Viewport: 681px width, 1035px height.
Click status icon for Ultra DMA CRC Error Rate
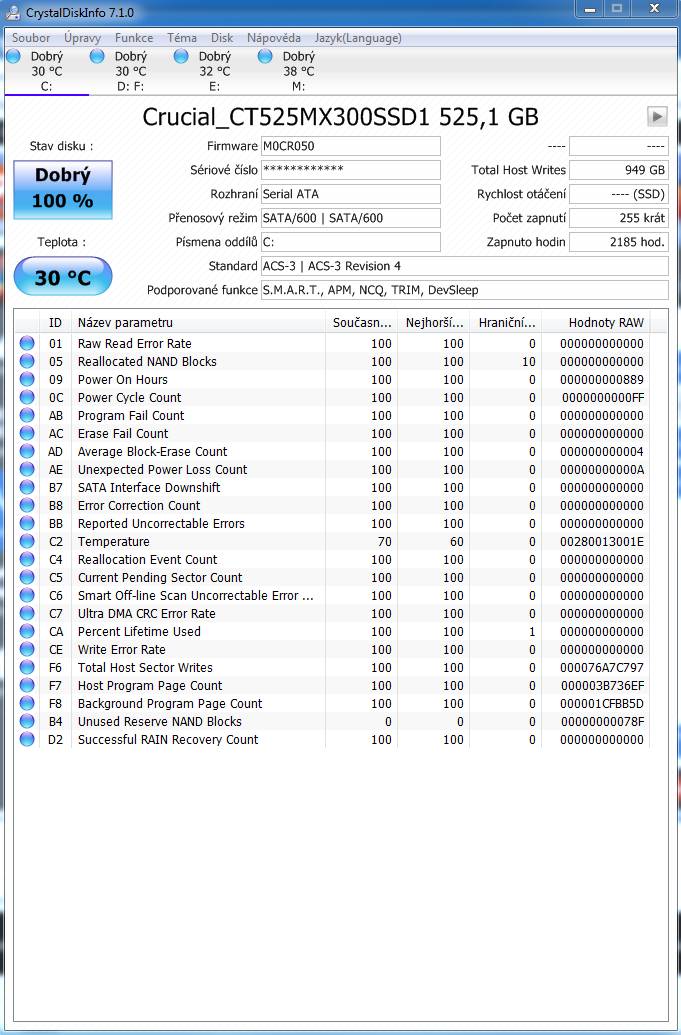(27, 613)
